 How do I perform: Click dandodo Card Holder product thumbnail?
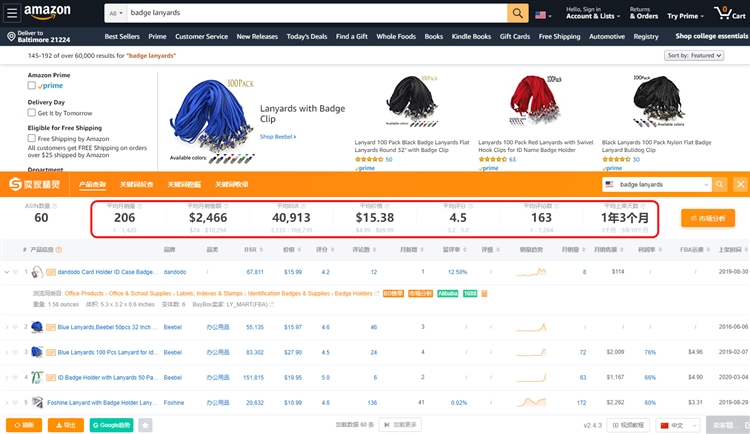tap(37, 272)
